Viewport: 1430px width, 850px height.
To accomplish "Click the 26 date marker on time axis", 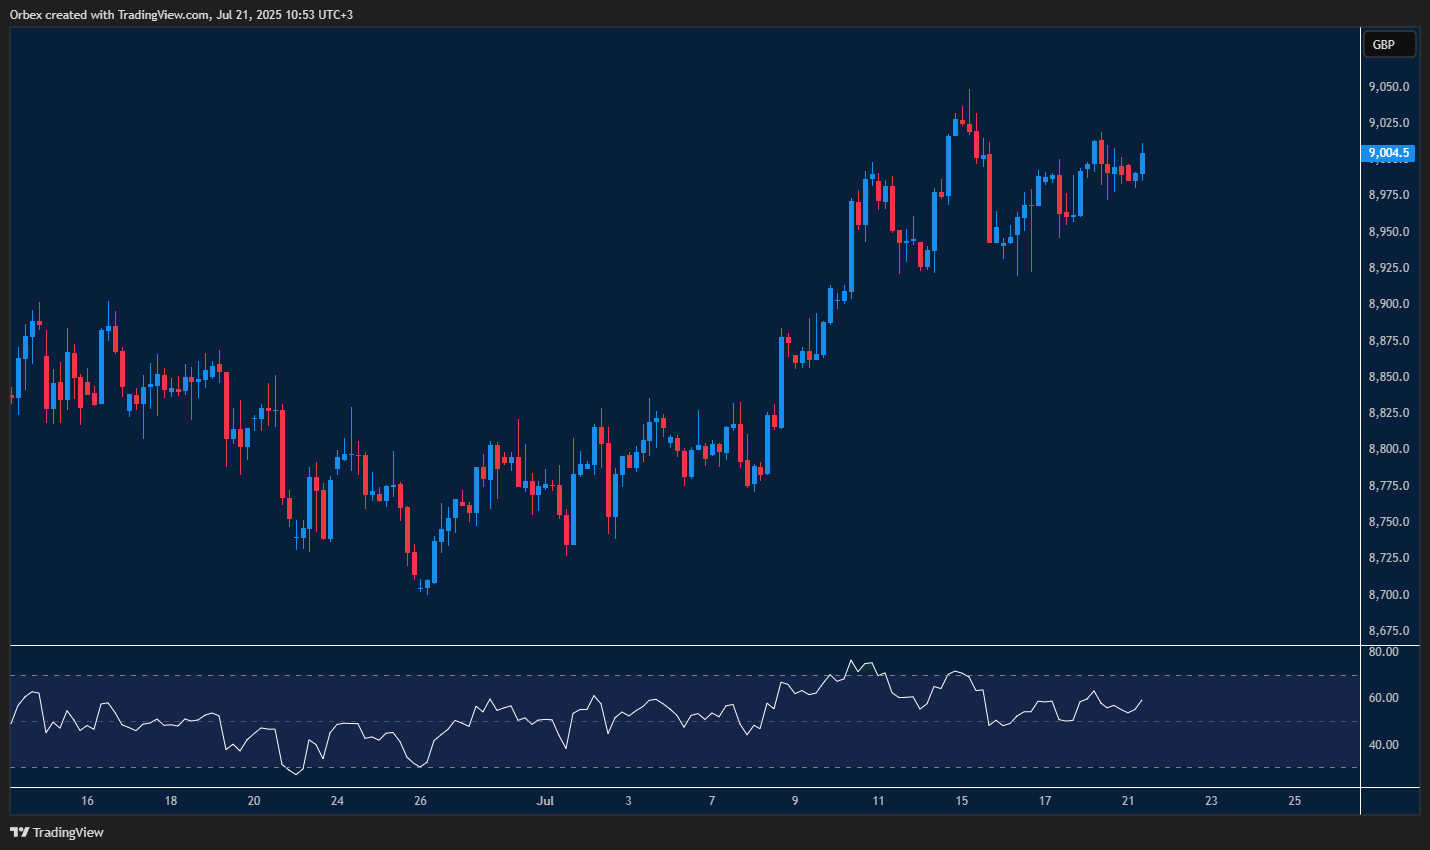I will pyautogui.click(x=420, y=801).
